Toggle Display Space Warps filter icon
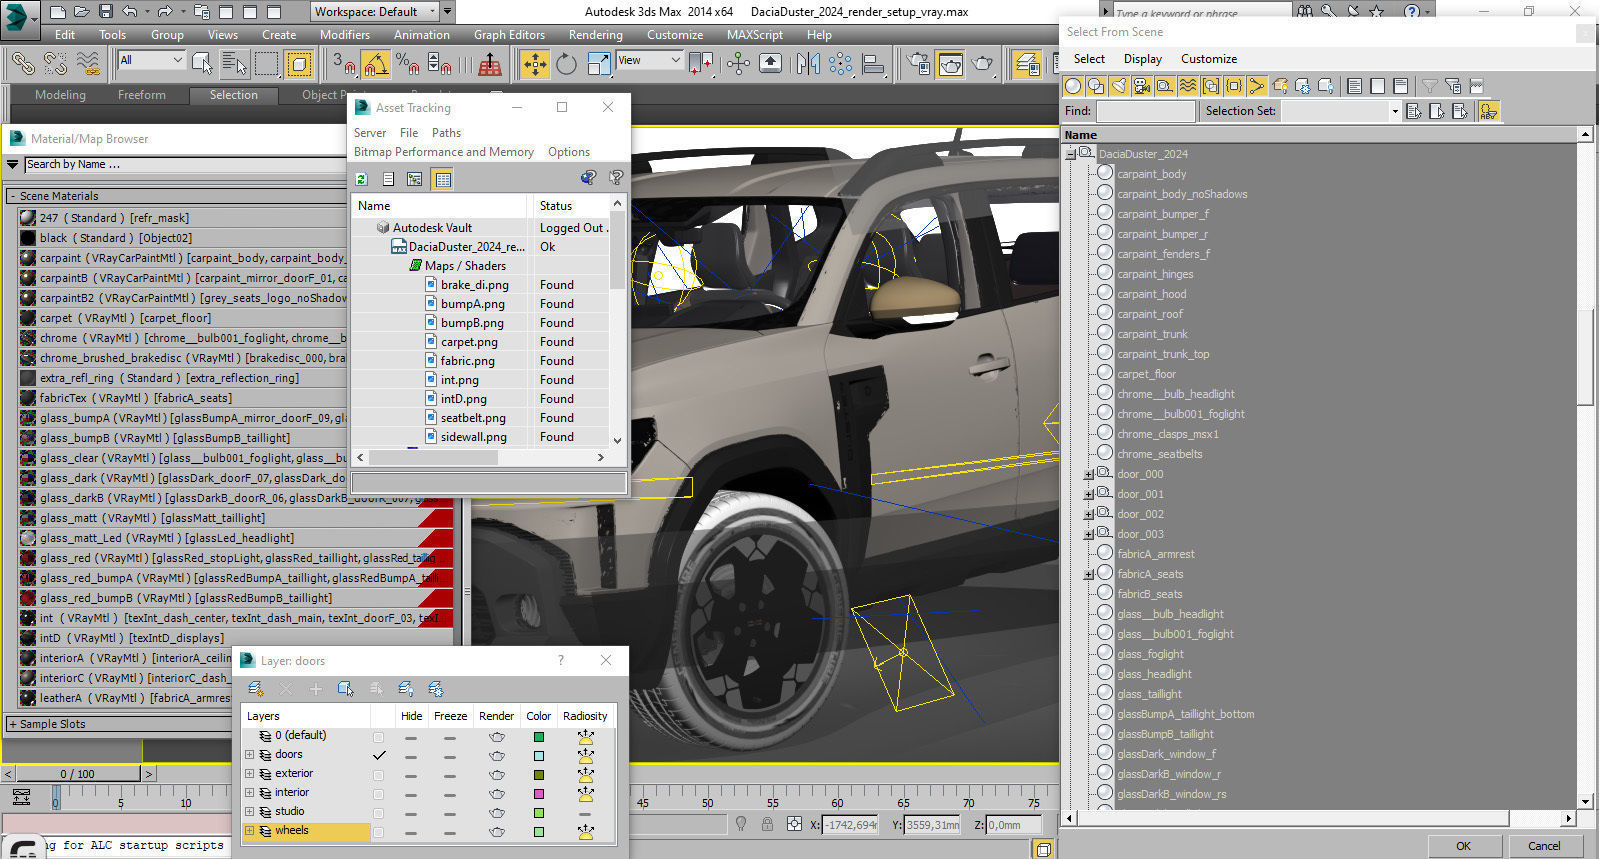1599x859 pixels. (1188, 86)
